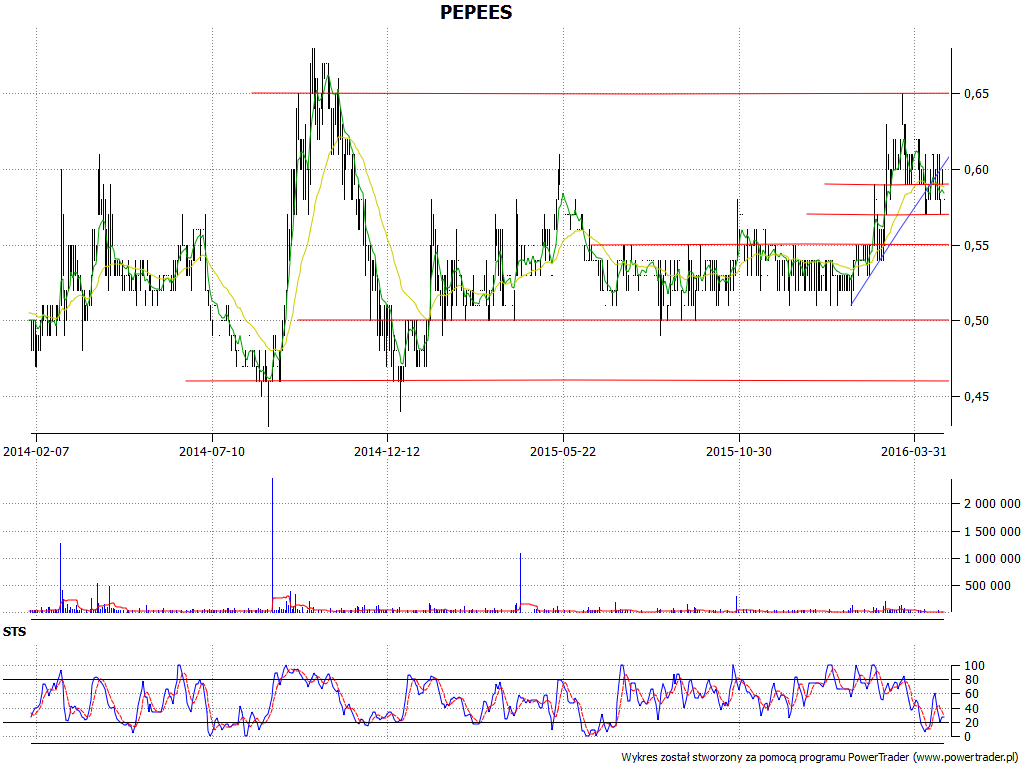Image resolution: width=1024 pixels, height=768 pixels.
Task: Click the 2014-07-10 date label
Action: 212,451
